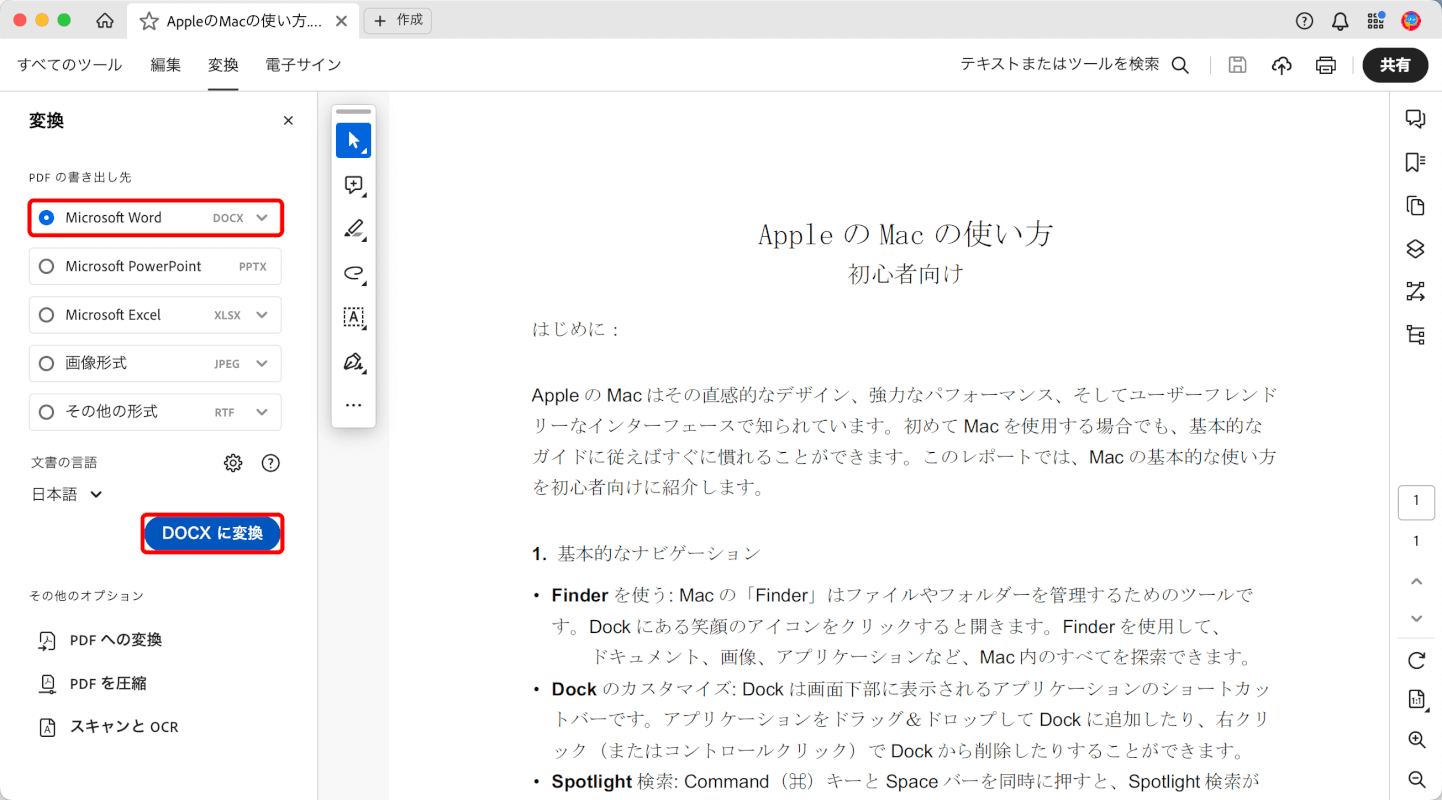Open the fit page display icon
The height and width of the screenshot is (800, 1442).
(x=1416, y=699)
